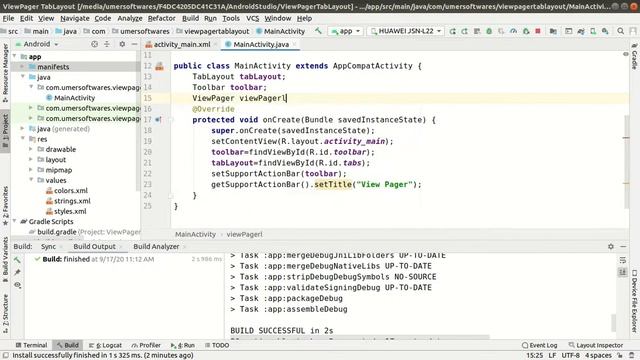640x360 pixels.
Task: Open the Refactor menu
Action: point(161,18)
